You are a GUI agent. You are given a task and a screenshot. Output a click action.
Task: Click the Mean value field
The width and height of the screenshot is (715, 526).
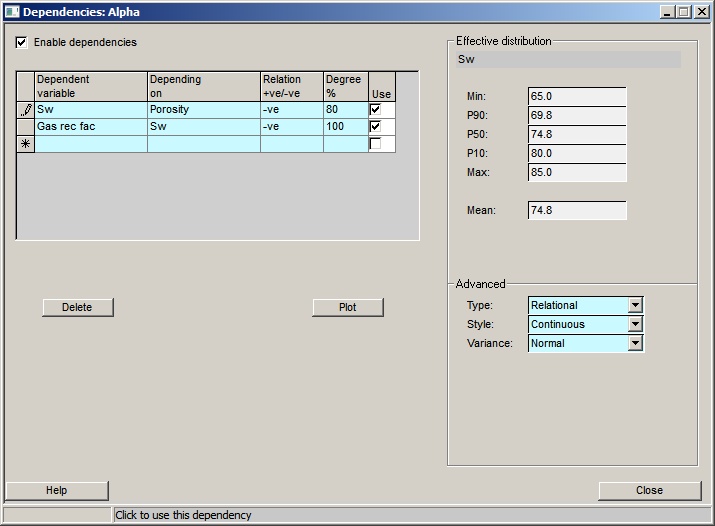pos(576,211)
